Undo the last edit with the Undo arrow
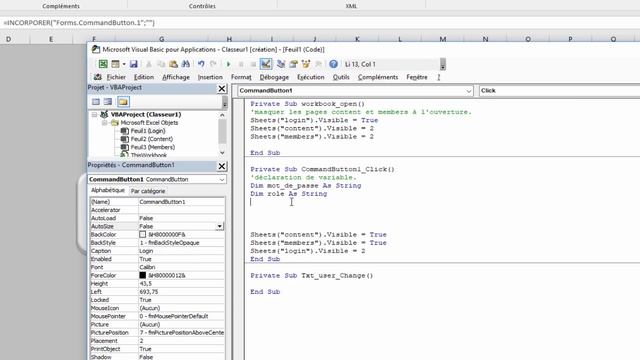This screenshot has height=360, width=640. point(201,64)
